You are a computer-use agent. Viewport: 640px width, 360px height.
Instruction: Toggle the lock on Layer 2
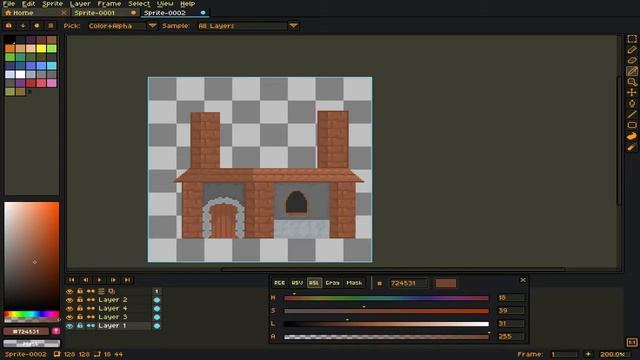pyautogui.click(x=80, y=300)
